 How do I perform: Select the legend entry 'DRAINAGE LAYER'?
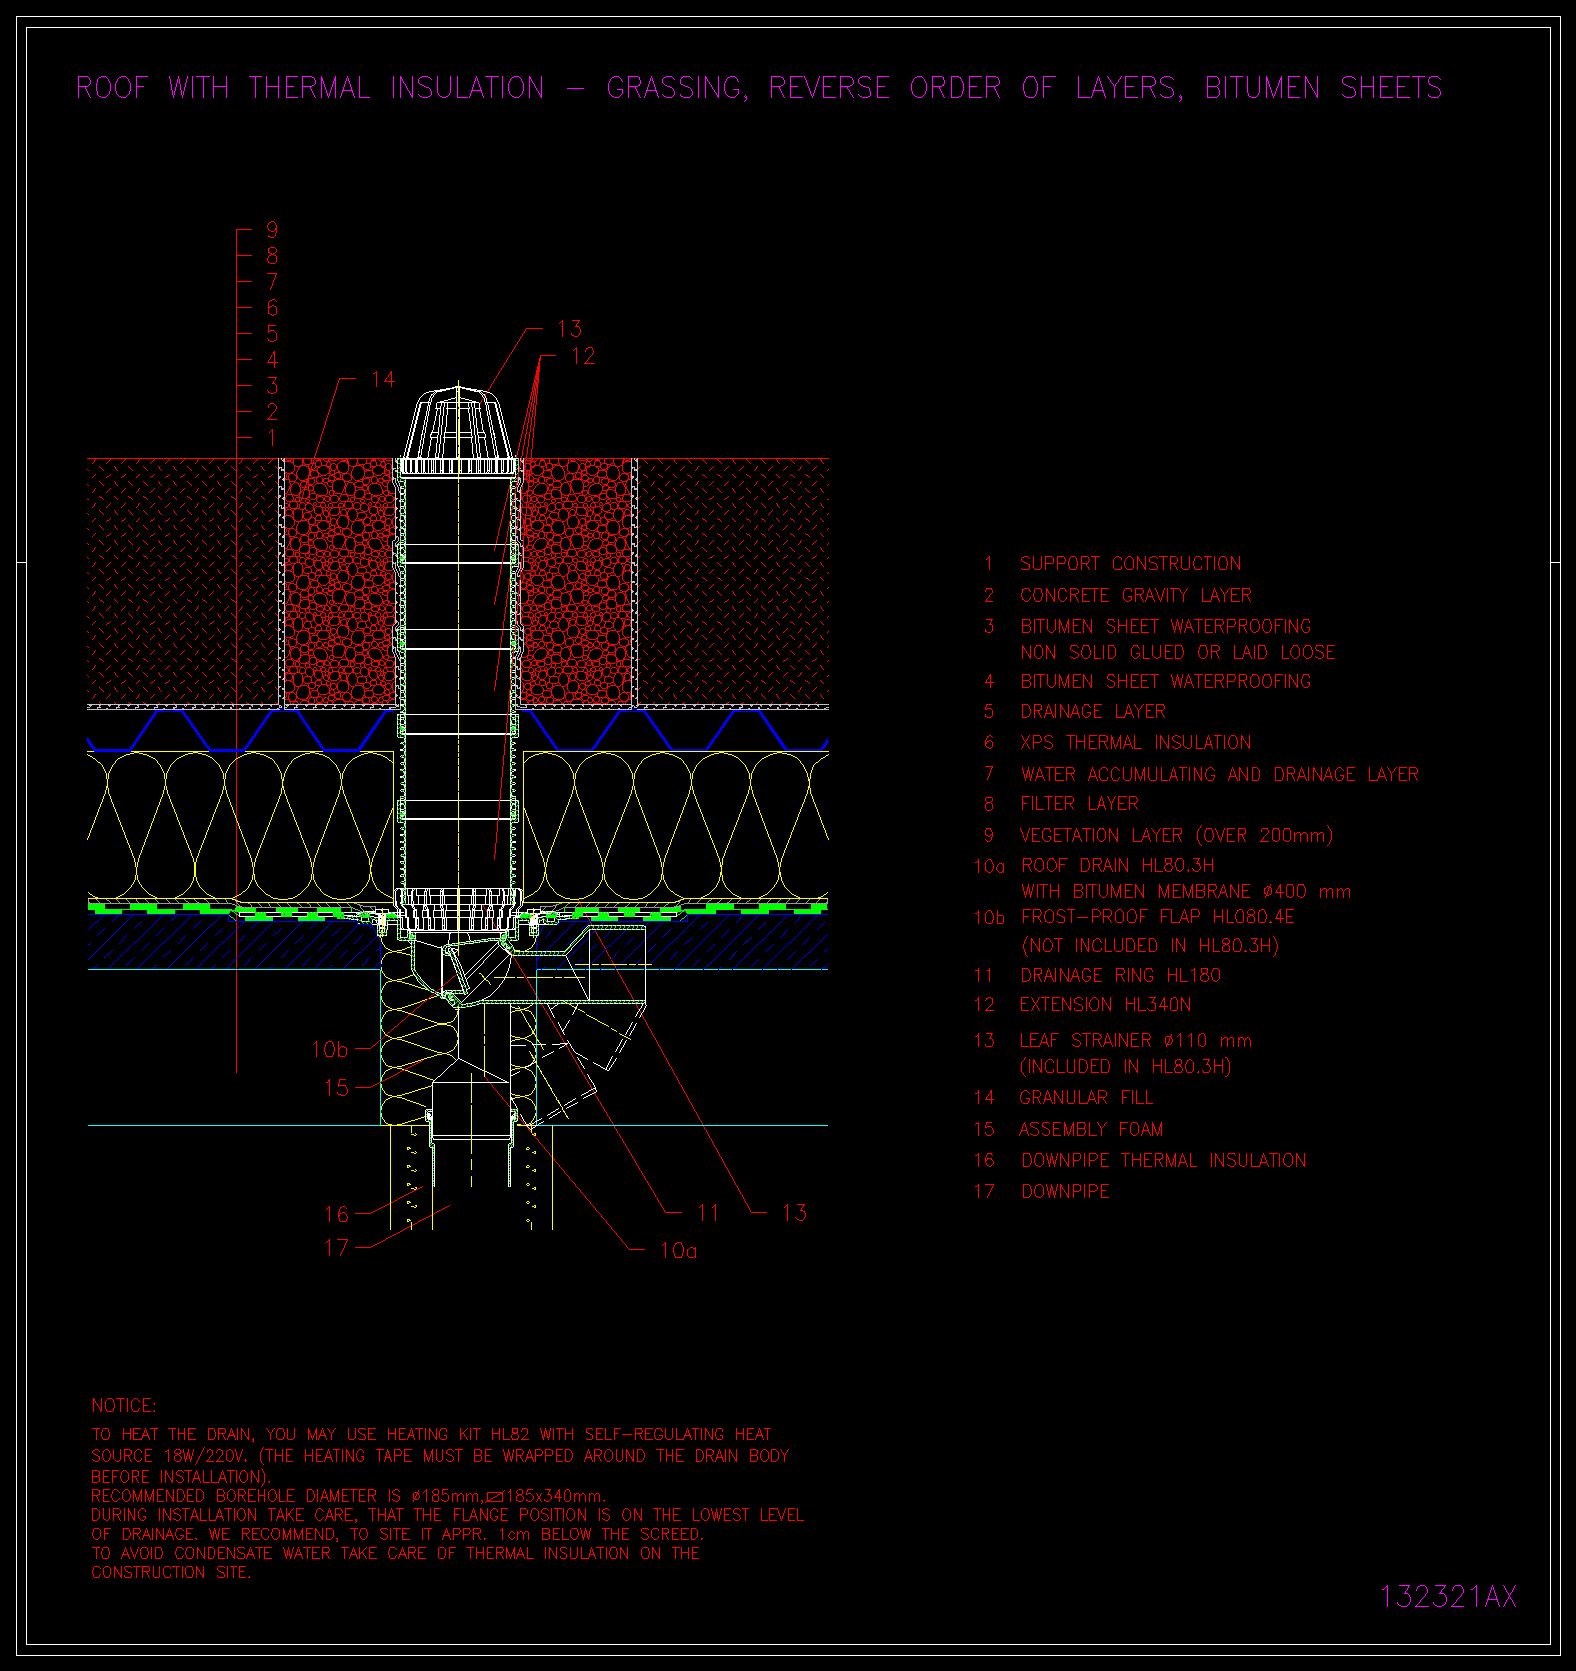click(1093, 712)
